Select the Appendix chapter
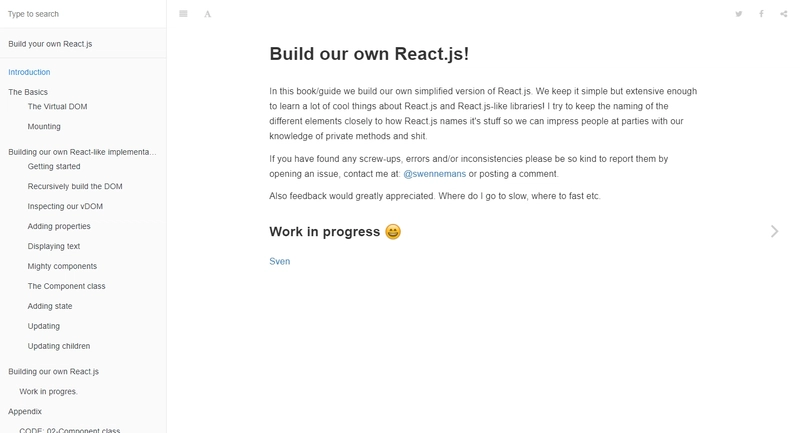This screenshot has width=800, height=433. click(x=25, y=411)
